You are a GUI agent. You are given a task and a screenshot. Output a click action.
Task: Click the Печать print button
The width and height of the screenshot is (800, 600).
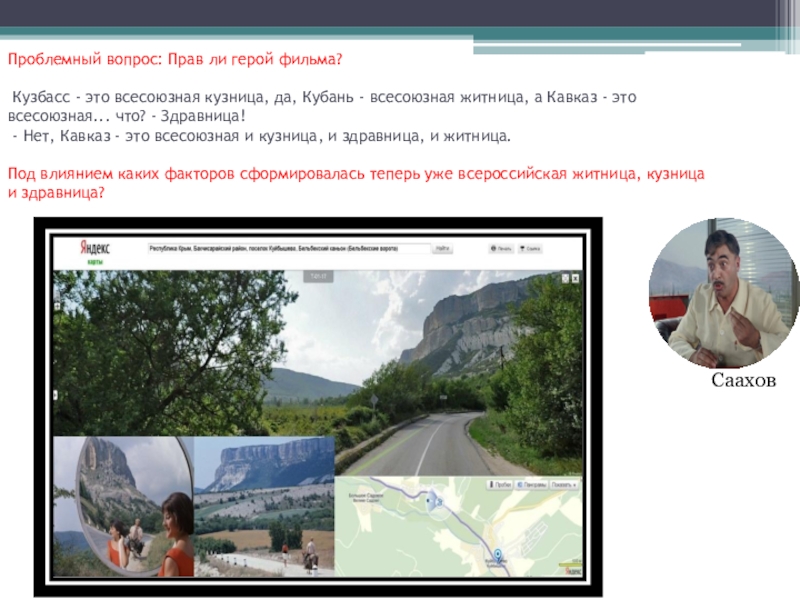tap(502, 249)
